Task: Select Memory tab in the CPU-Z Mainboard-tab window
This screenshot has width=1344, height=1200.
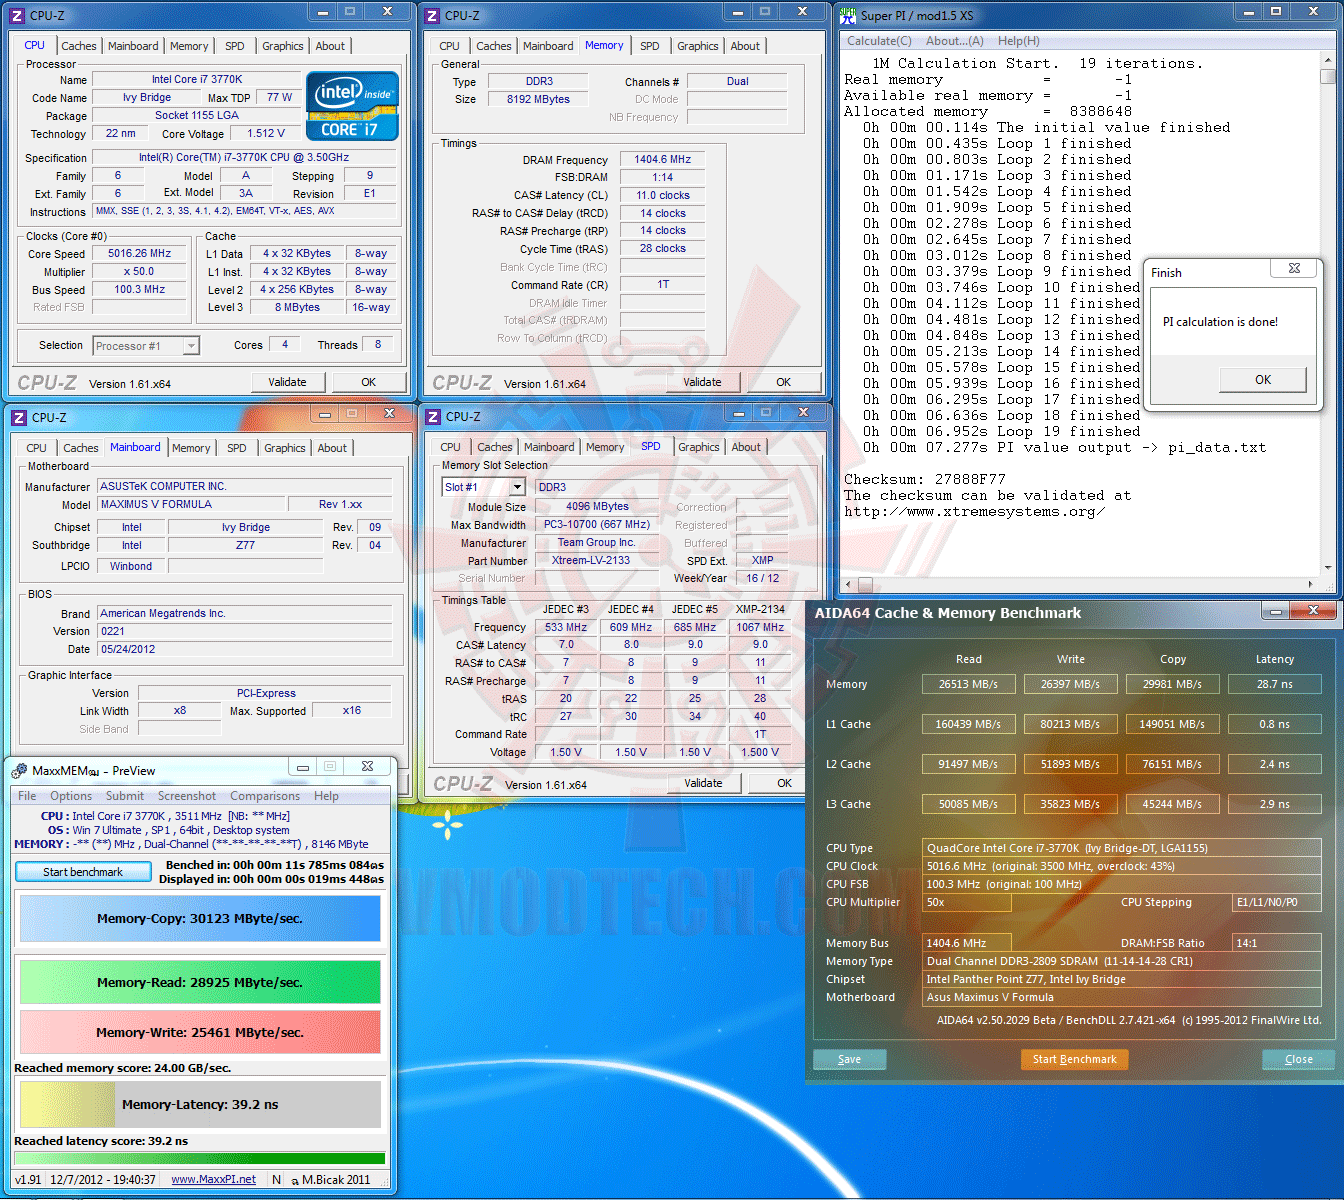Action: tap(191, 448)
